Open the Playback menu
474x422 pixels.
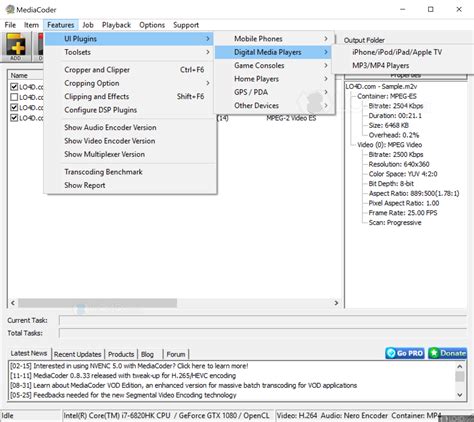116,25
